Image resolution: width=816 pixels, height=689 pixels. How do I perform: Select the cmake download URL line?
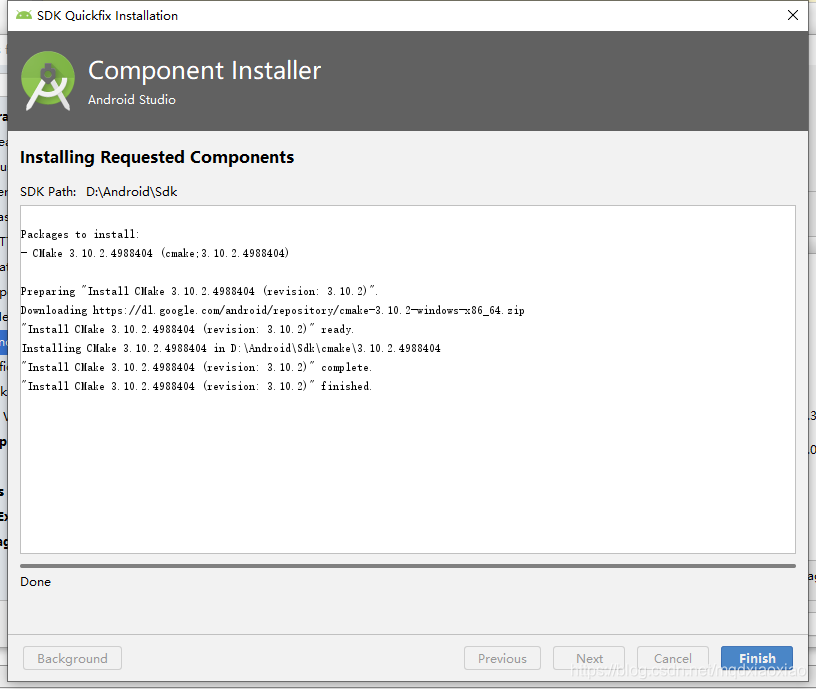click(x=280, y=310)
